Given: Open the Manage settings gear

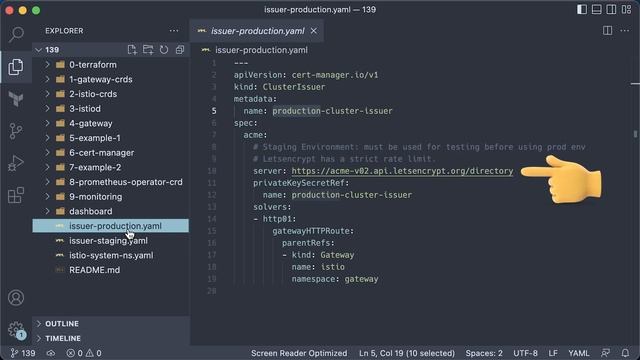Looking at the screenshot, I should click(16, 329).
